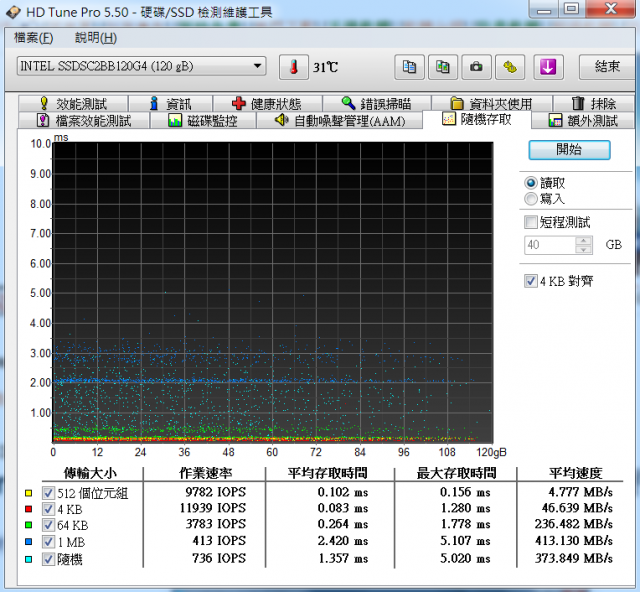
Task: Open the 檔案效能測試 file benchmark tab
Action: tap(84, 121)
